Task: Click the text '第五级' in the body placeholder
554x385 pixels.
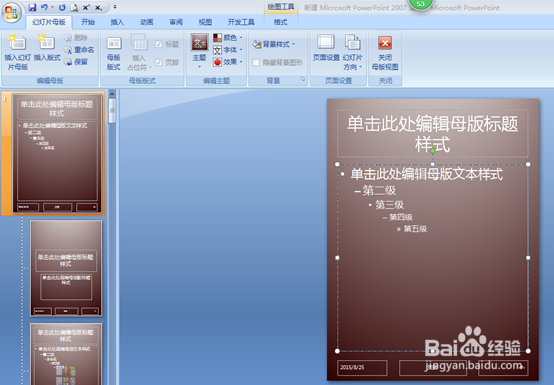Action: [415, 229]
